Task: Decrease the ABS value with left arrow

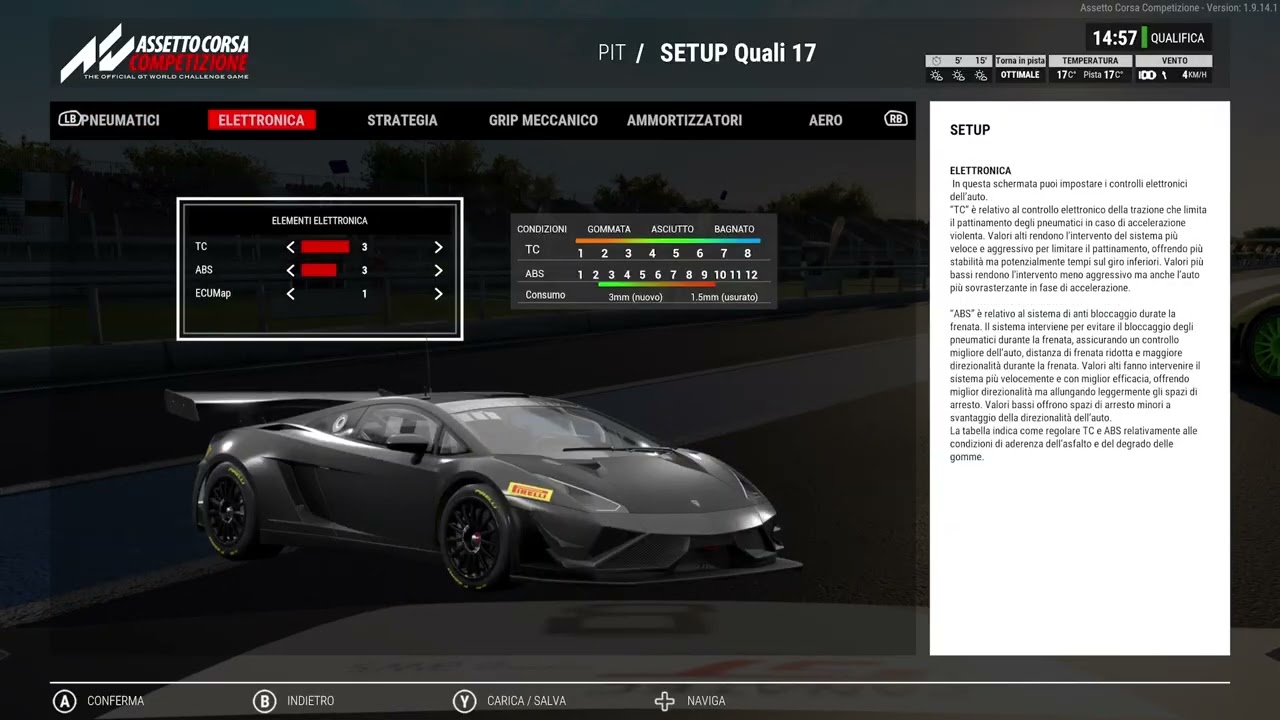Action: [291, 270]
